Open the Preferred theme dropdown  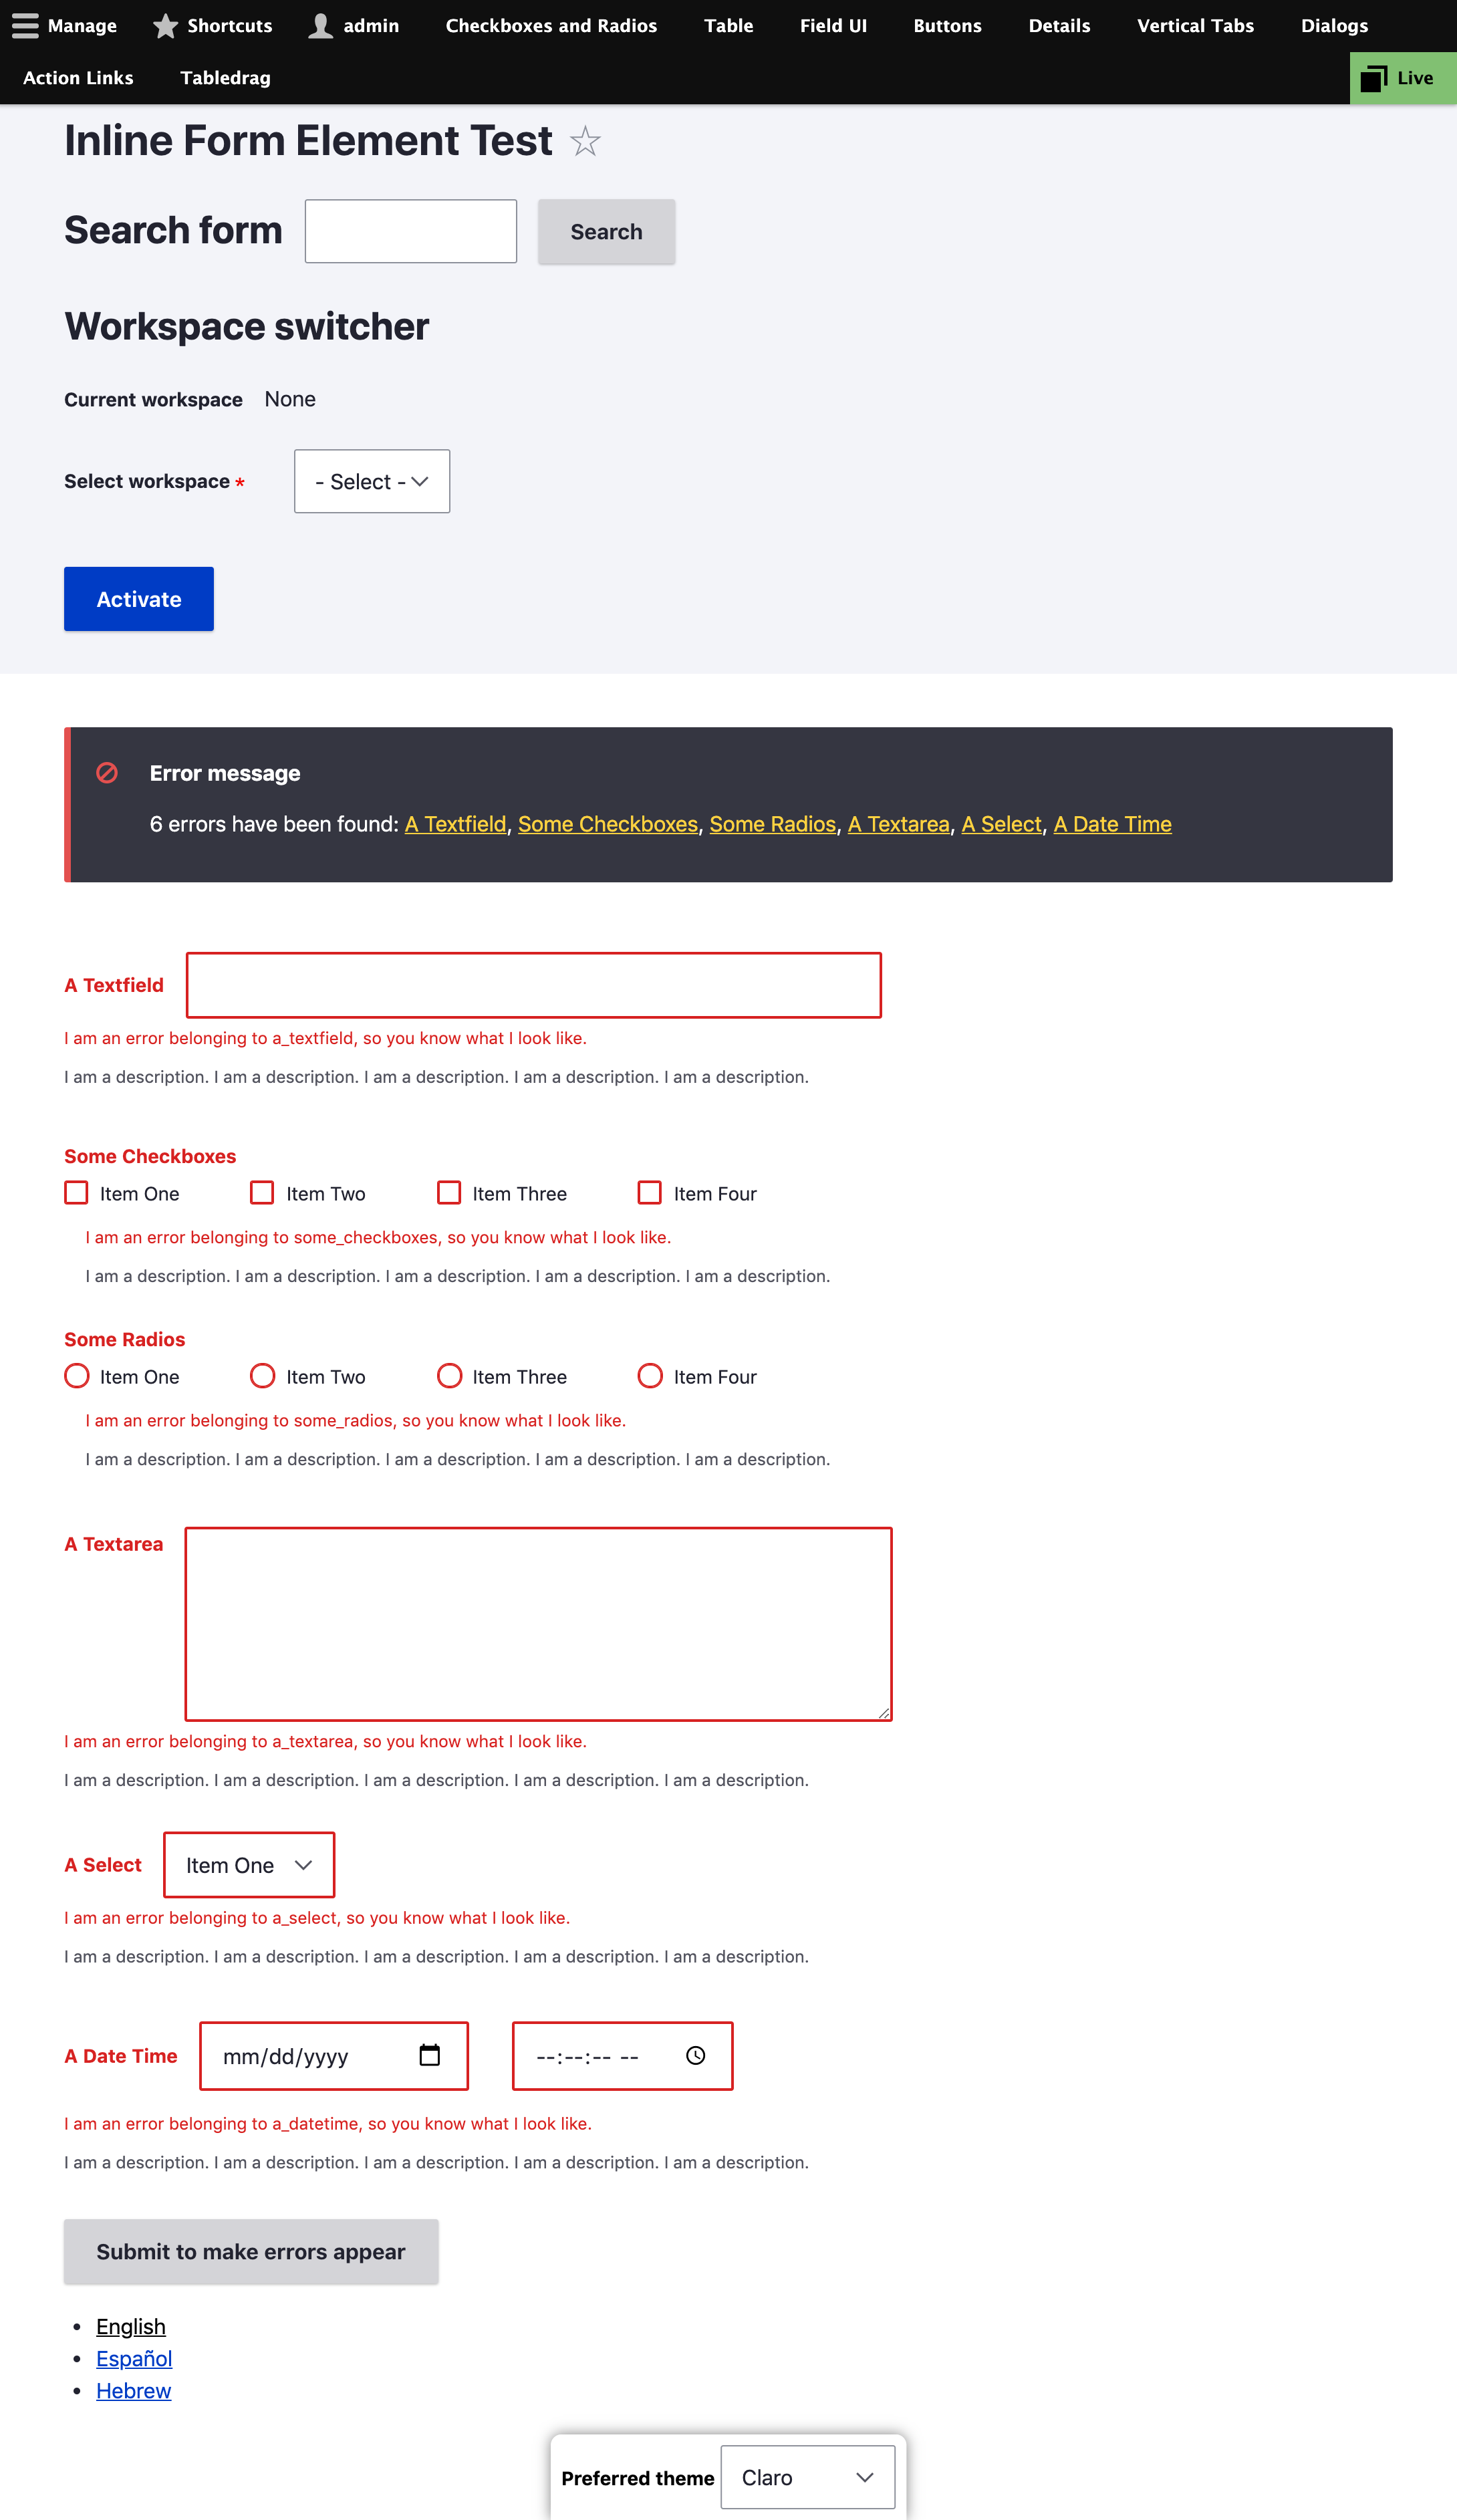tap(807, 2477)
